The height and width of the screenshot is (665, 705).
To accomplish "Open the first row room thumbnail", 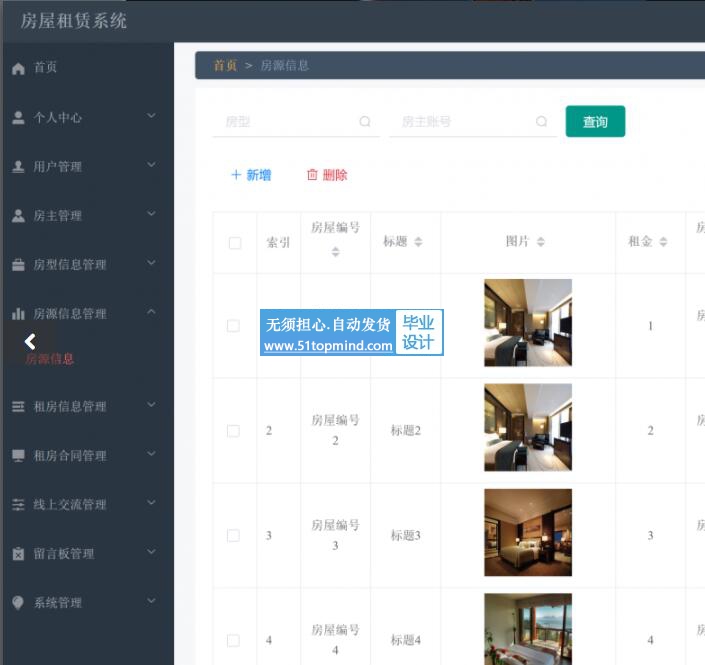I will [x=528, y=323].
